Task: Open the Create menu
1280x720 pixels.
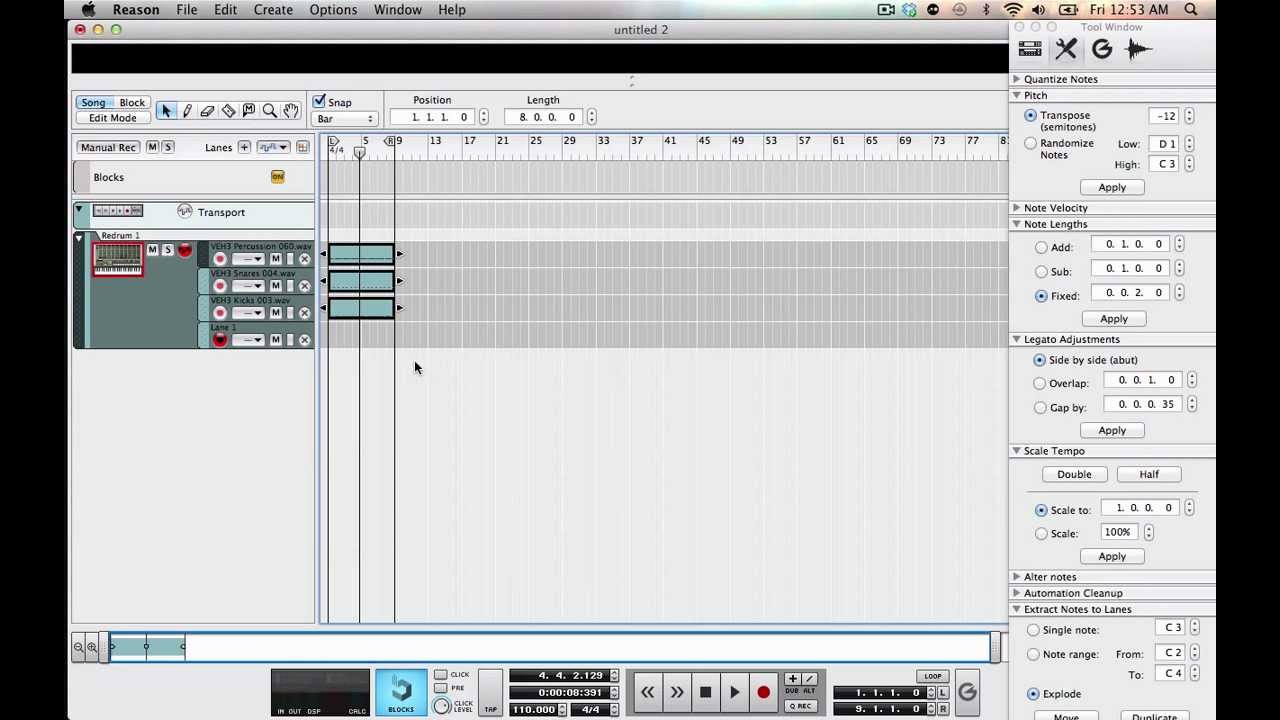Action: 273,10
